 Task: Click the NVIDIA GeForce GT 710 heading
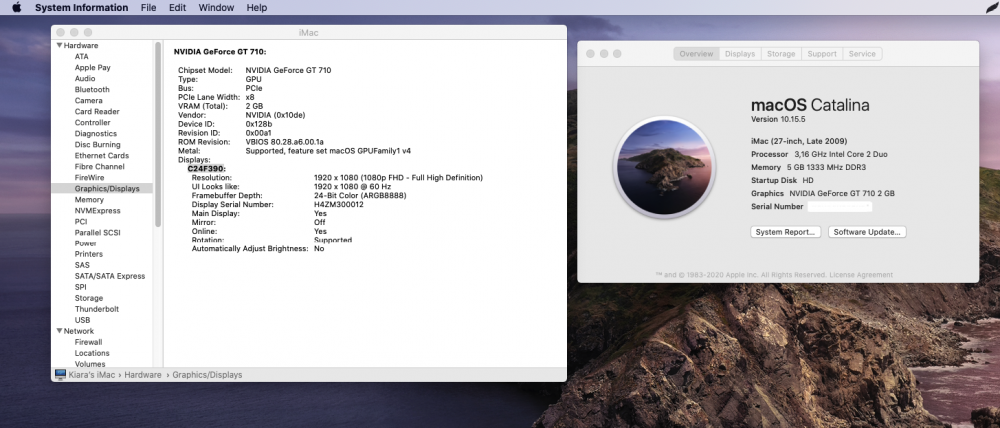click(x=220, y=52)
